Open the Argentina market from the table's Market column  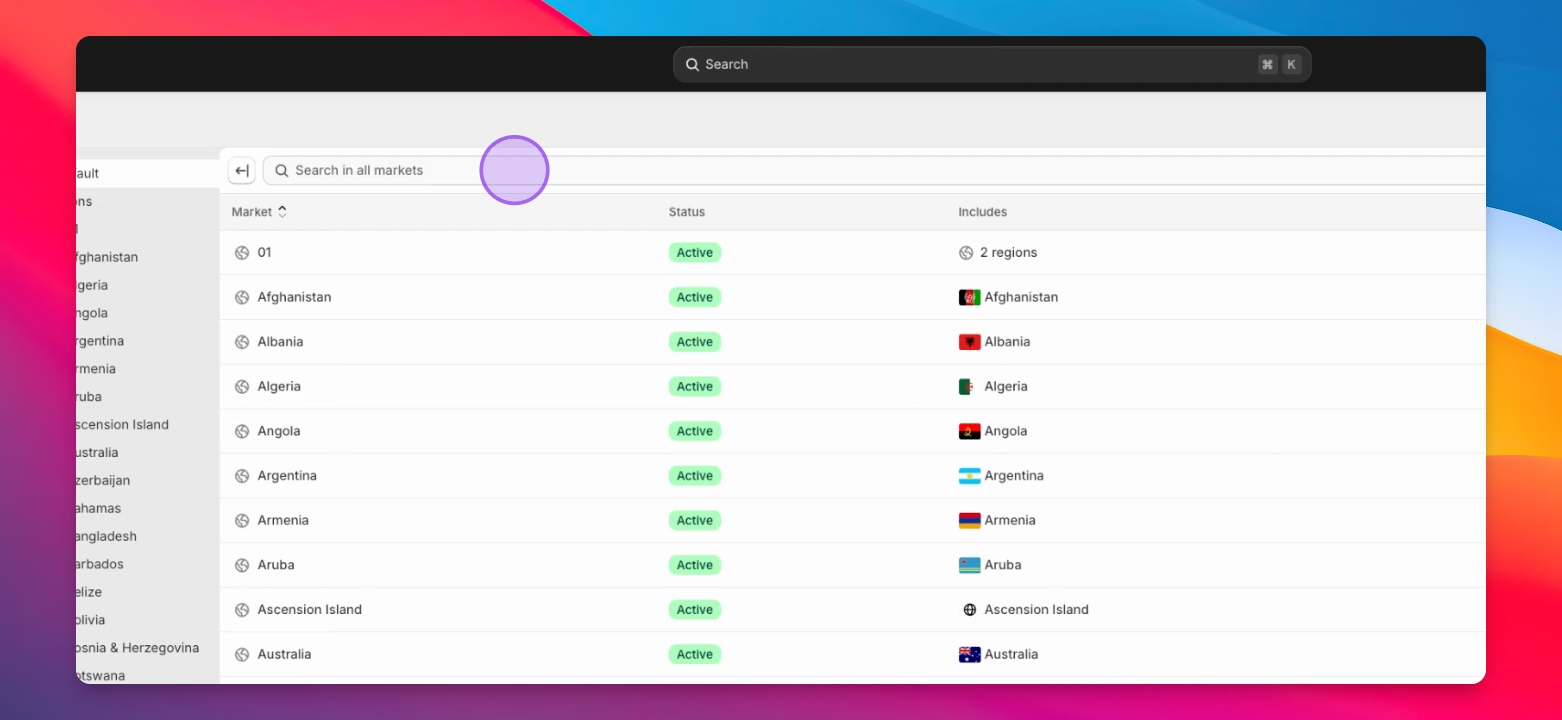click(287, 476)
